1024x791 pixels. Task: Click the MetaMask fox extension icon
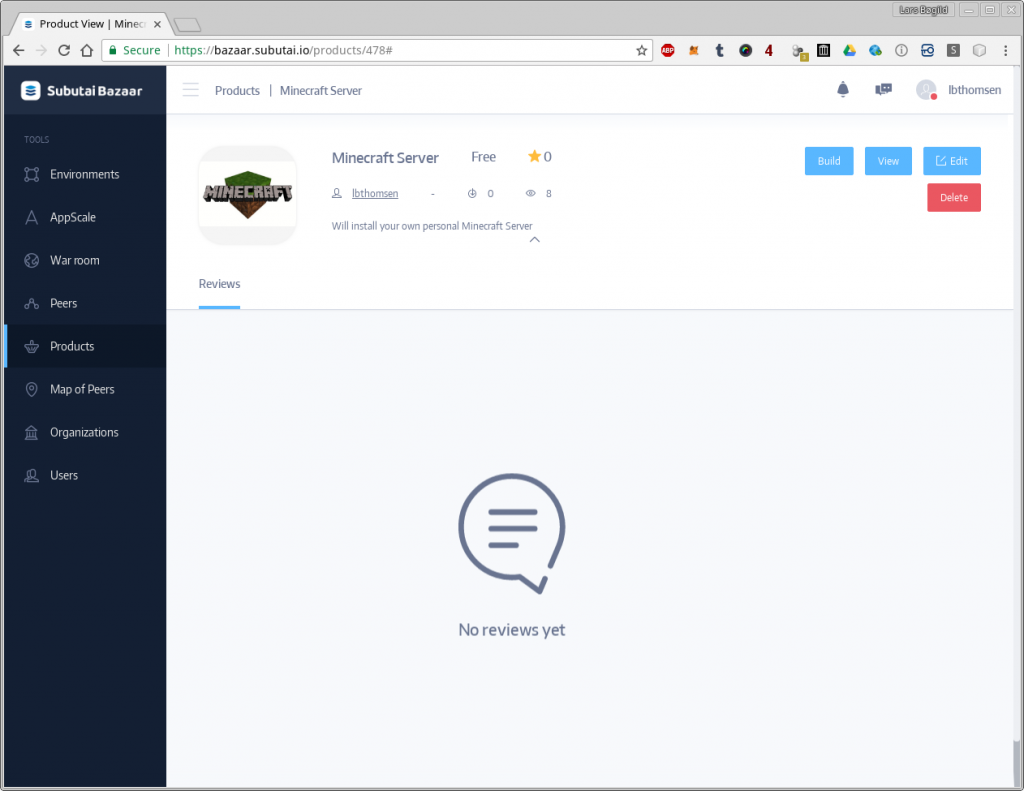[x=694, y=50]
